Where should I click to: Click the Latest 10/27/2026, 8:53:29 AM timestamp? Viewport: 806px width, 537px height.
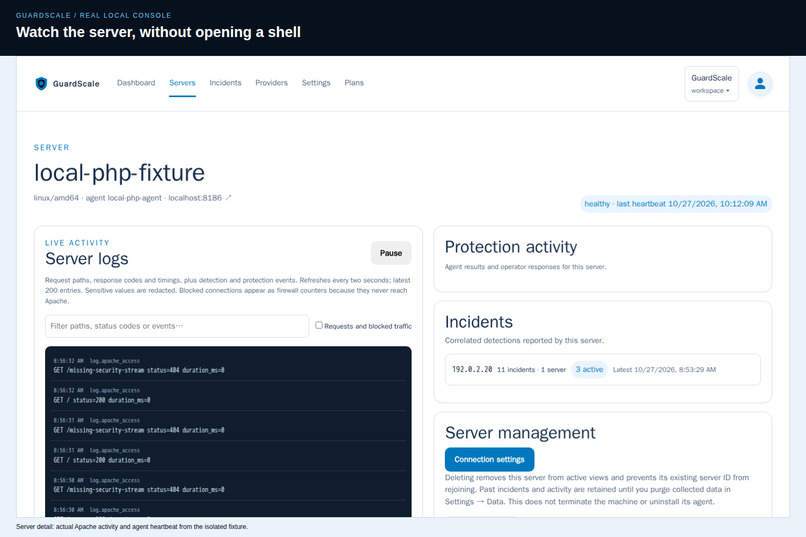click(664, 369)
